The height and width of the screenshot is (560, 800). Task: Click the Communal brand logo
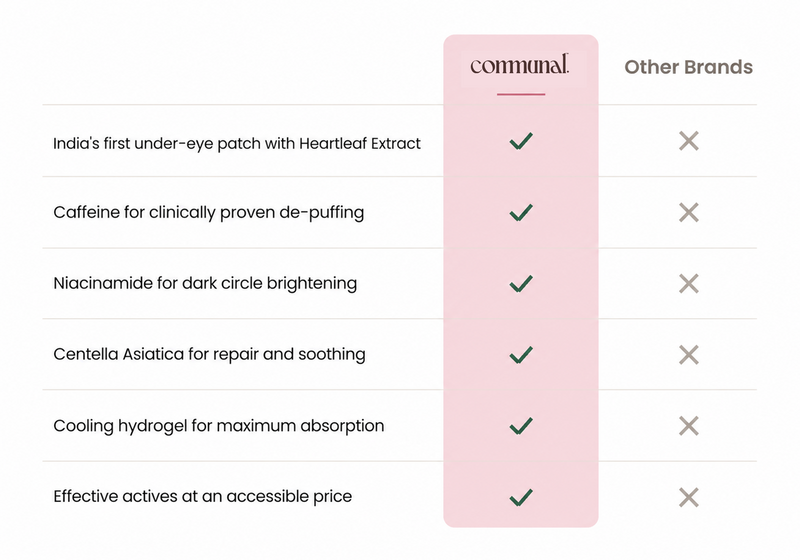click(x=519, y=65)
